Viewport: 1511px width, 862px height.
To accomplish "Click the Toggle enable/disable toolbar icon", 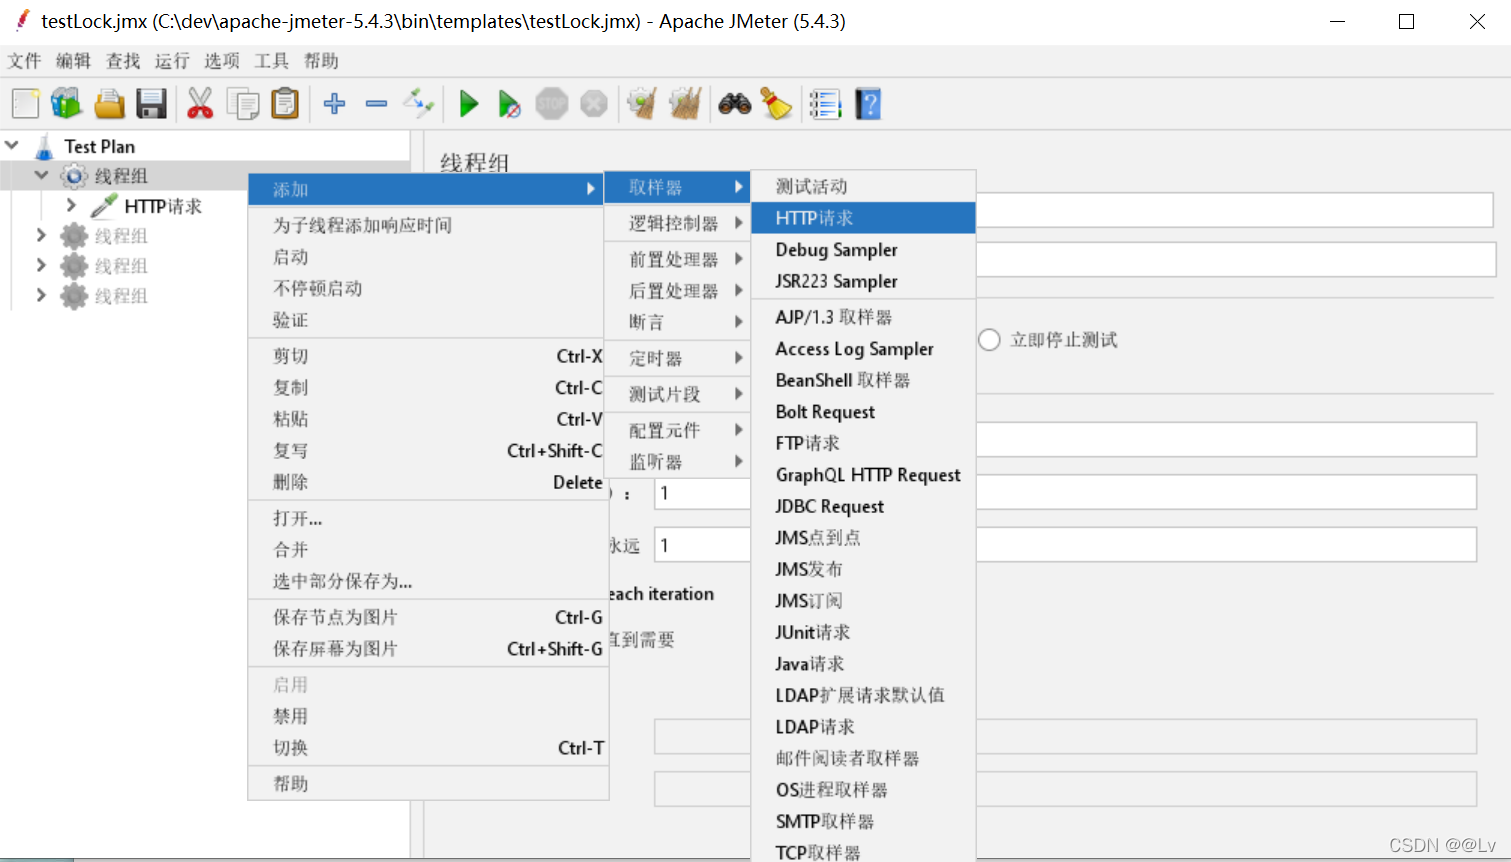I will (418, 103).
